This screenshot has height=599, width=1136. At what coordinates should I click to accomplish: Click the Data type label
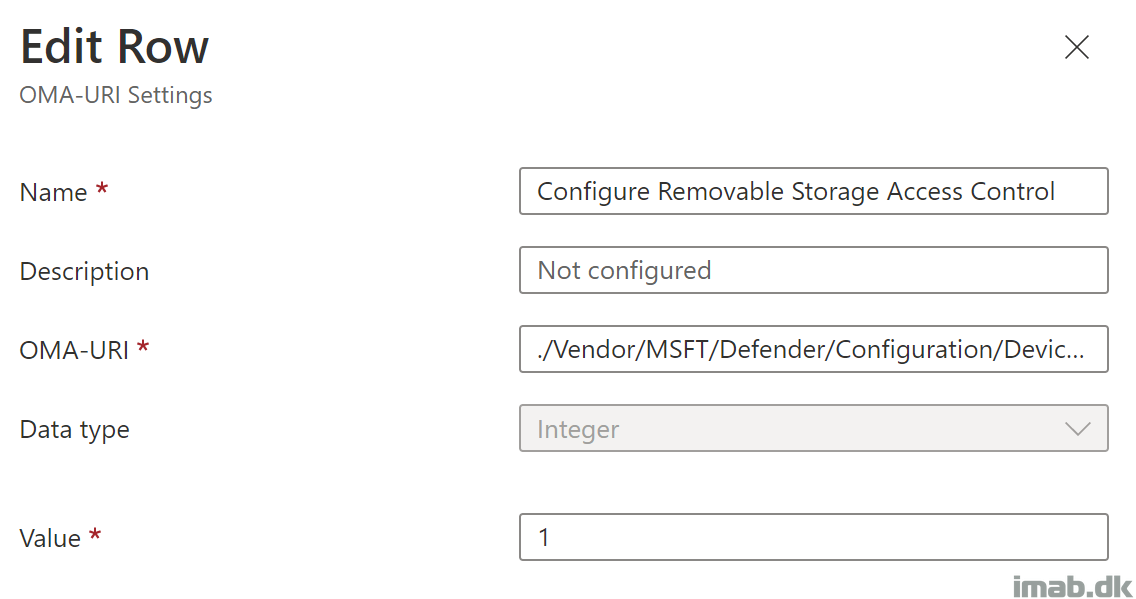coord(75,430)
